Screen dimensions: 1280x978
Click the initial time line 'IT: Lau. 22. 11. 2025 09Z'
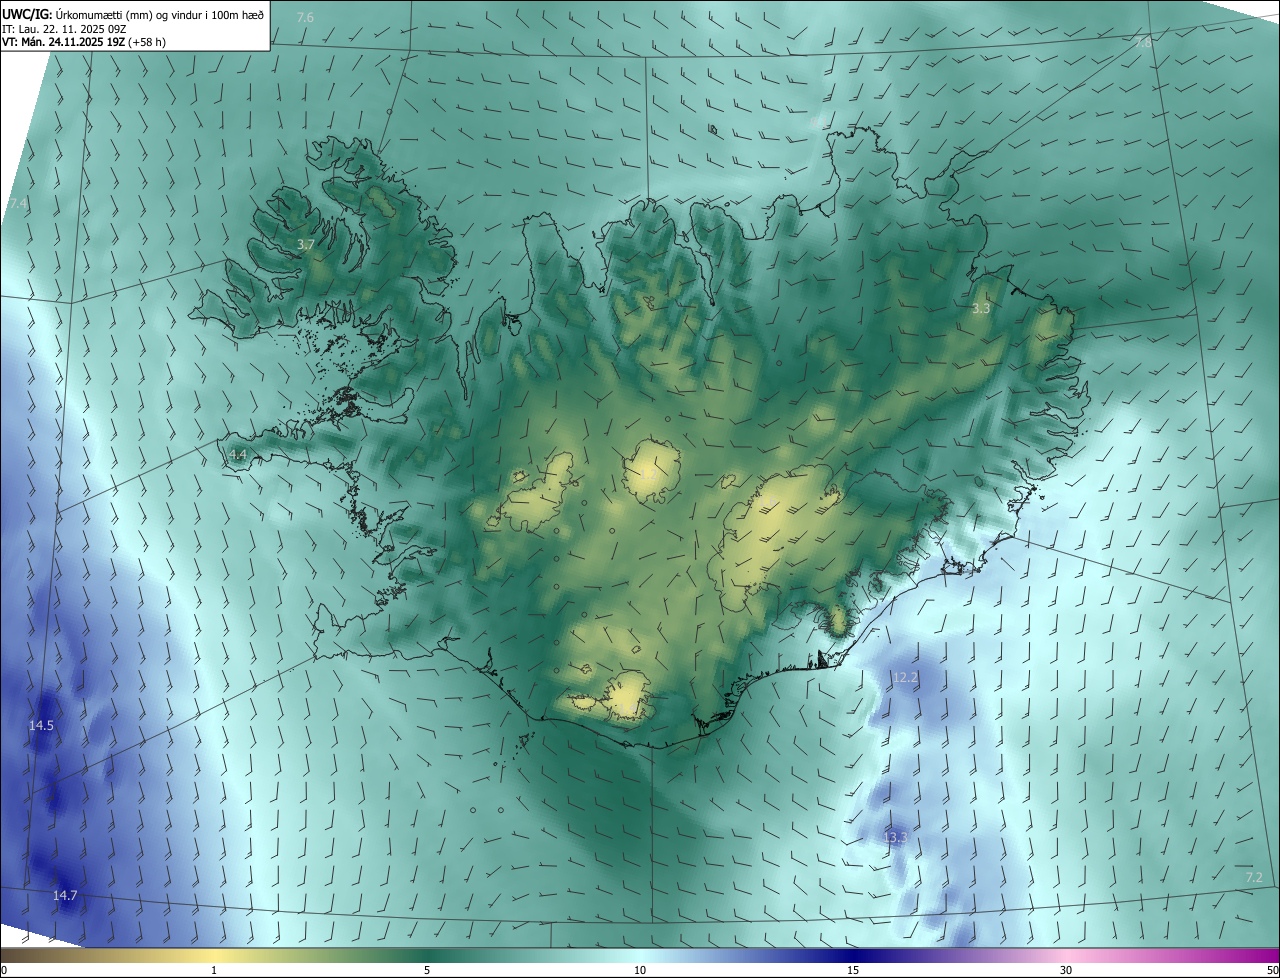[x=63, y=29]
